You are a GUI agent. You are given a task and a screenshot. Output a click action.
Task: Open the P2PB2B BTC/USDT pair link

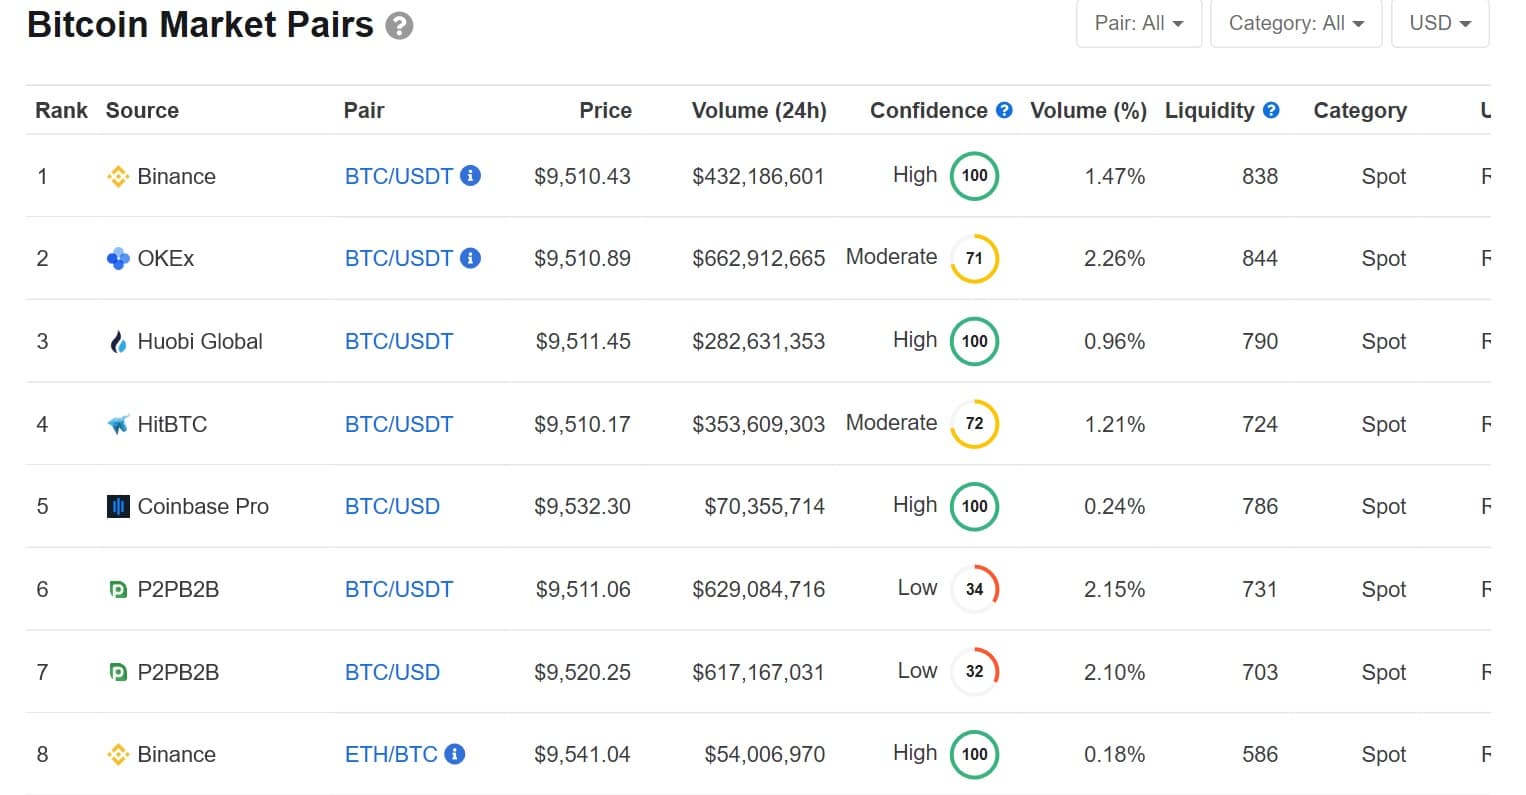click(399, 590)
